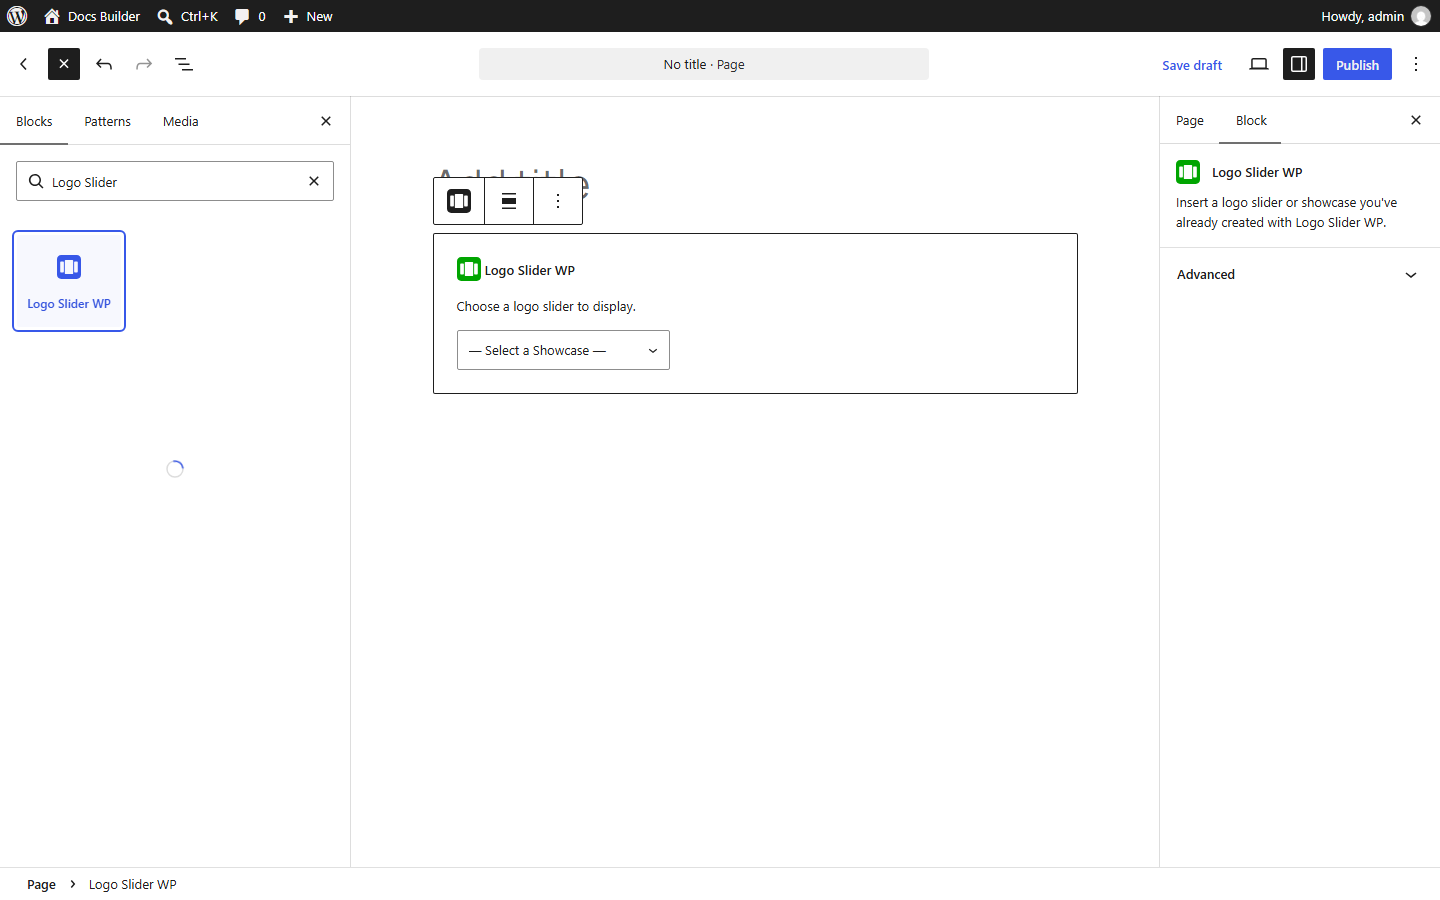Click the block type icon in toolbar
This screenshot has height=900, width=1440.
point(459,201)
